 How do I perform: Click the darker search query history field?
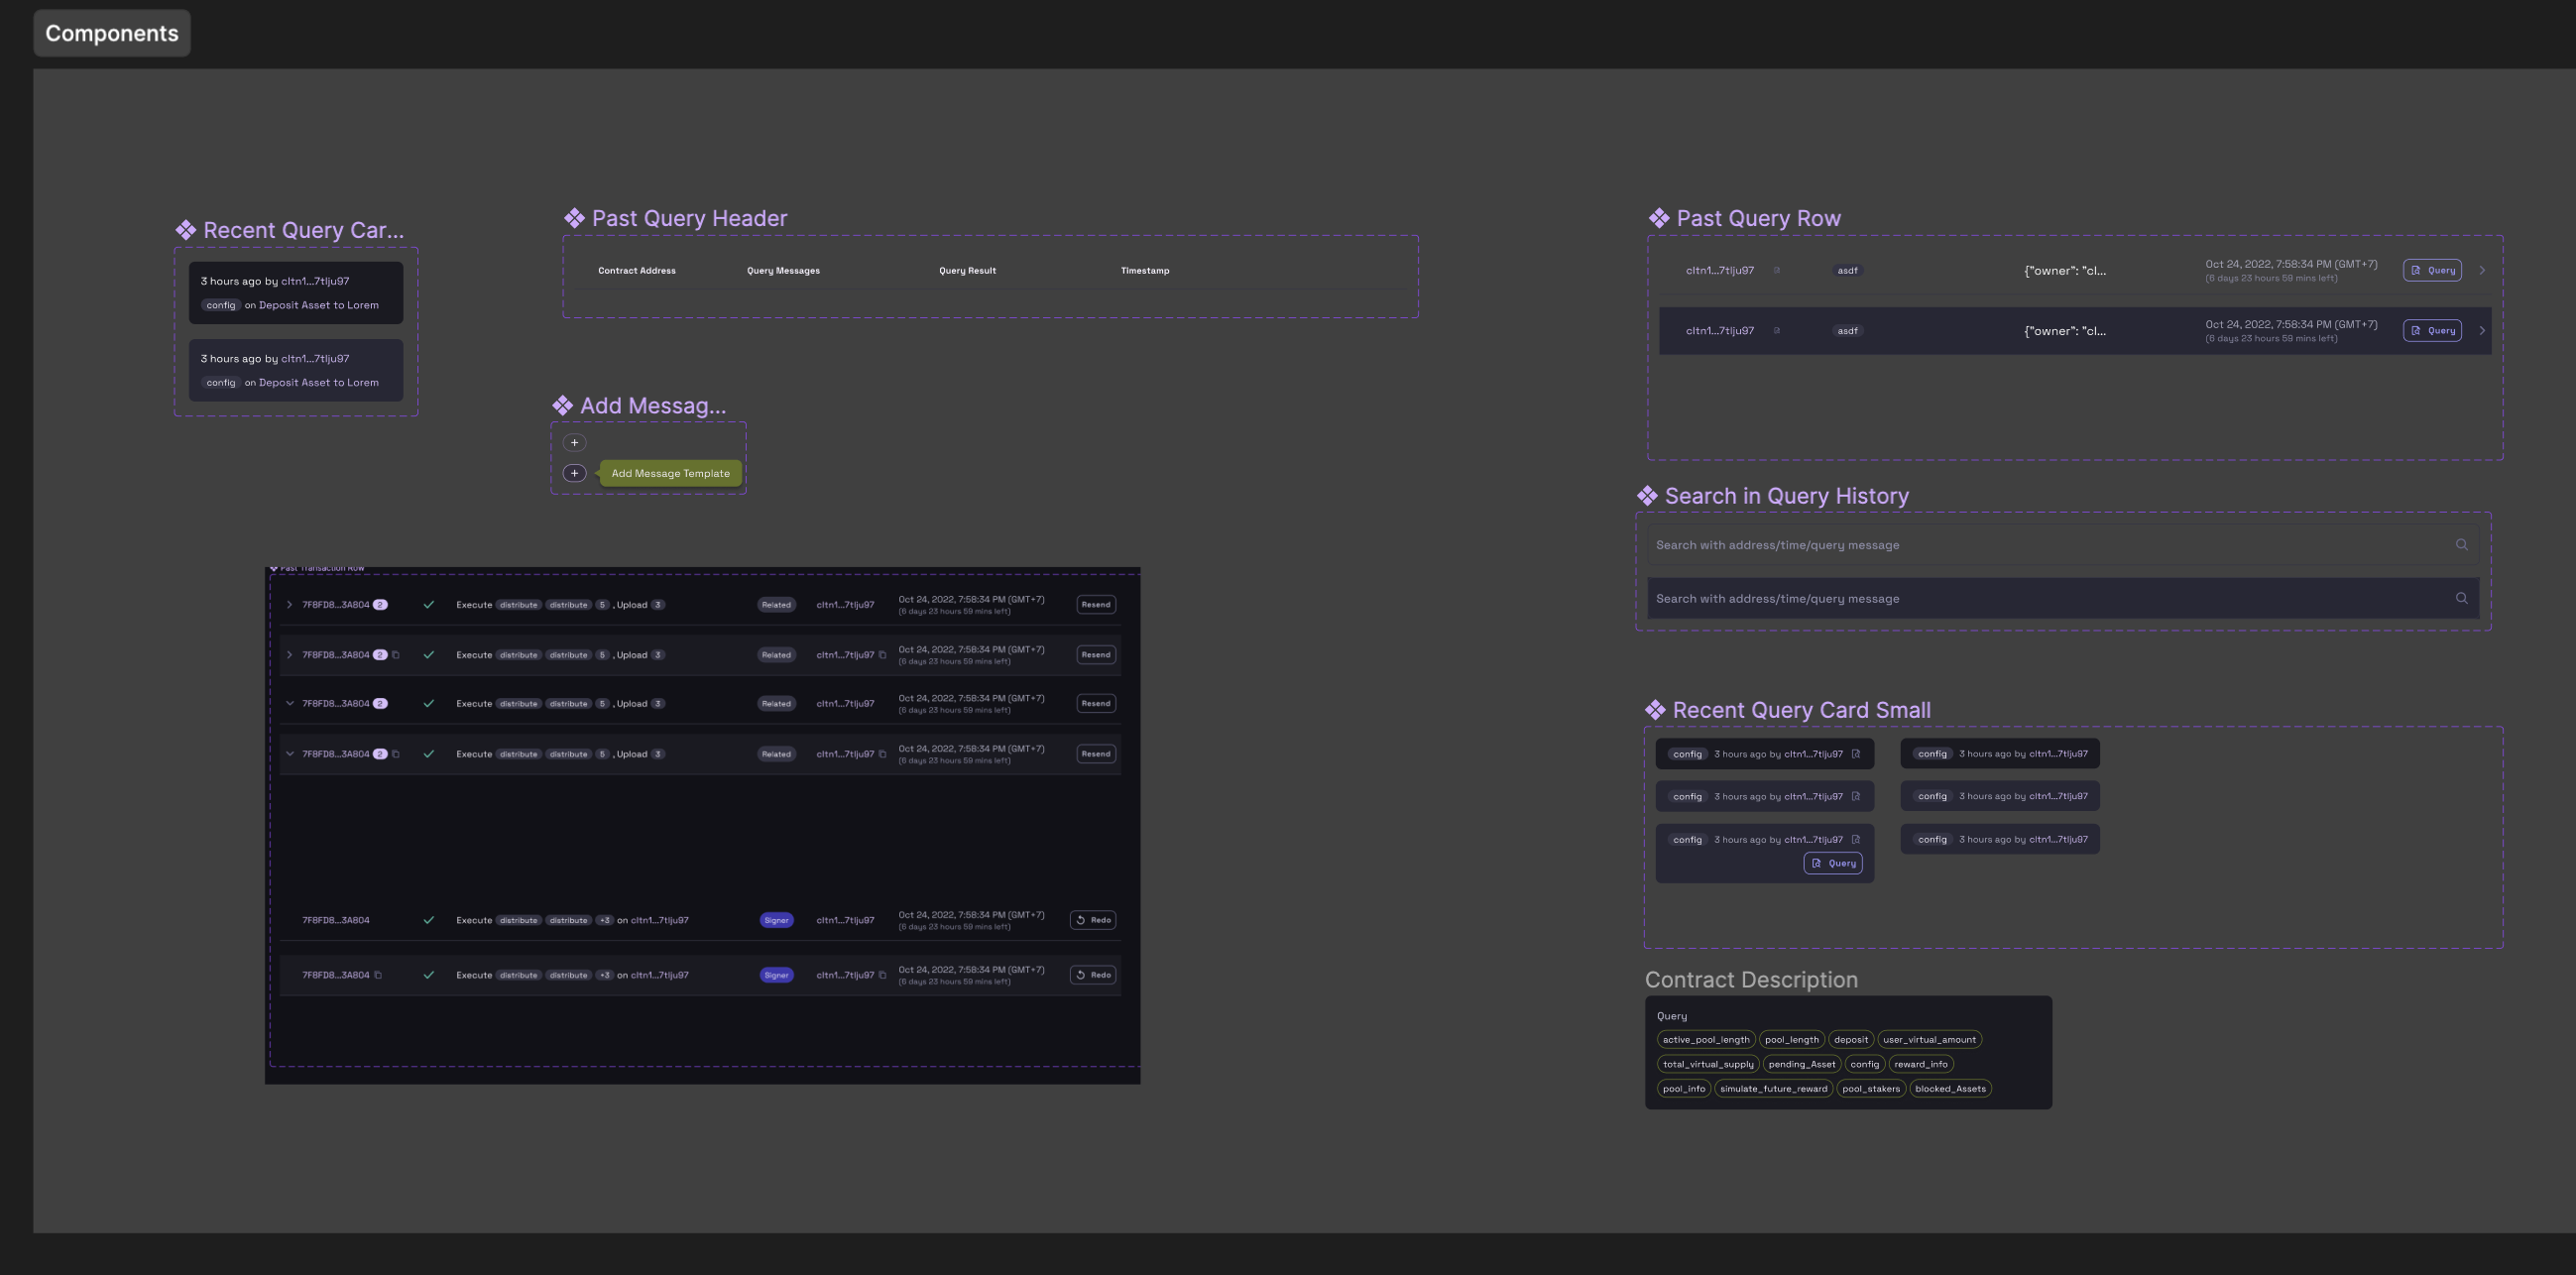click(x=2063, y=598)
